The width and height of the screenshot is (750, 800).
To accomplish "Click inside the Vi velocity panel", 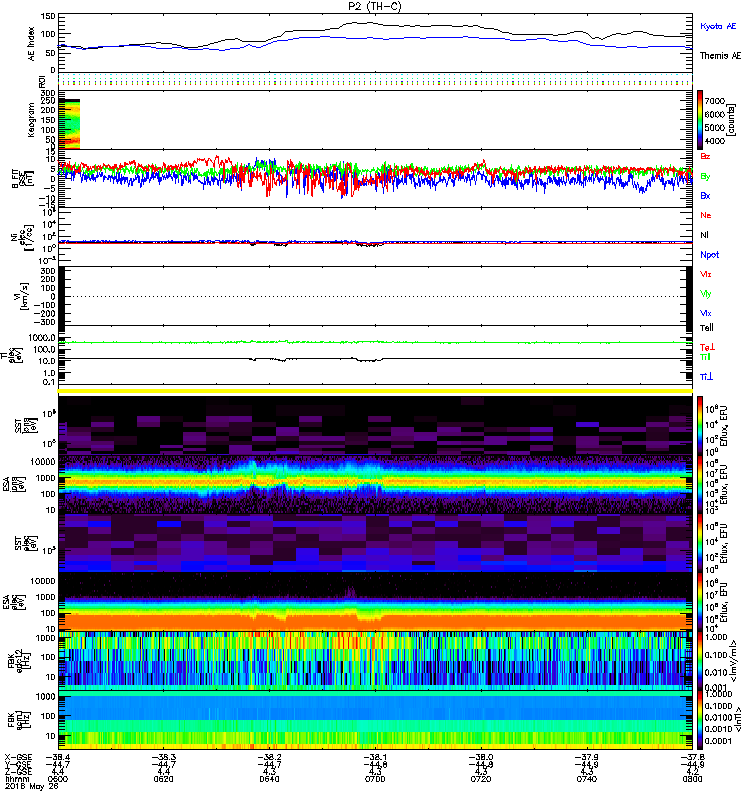I will (375, 296).
